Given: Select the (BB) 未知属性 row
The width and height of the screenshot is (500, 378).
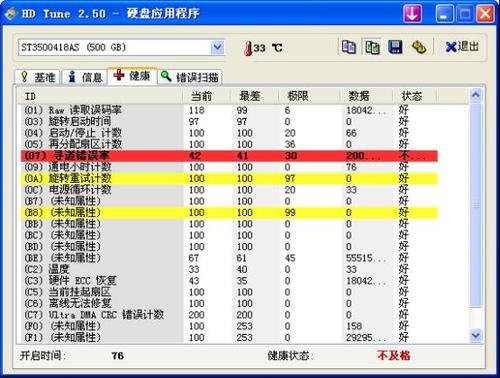Looking at the screenshot, I should [x=229, y=224].
